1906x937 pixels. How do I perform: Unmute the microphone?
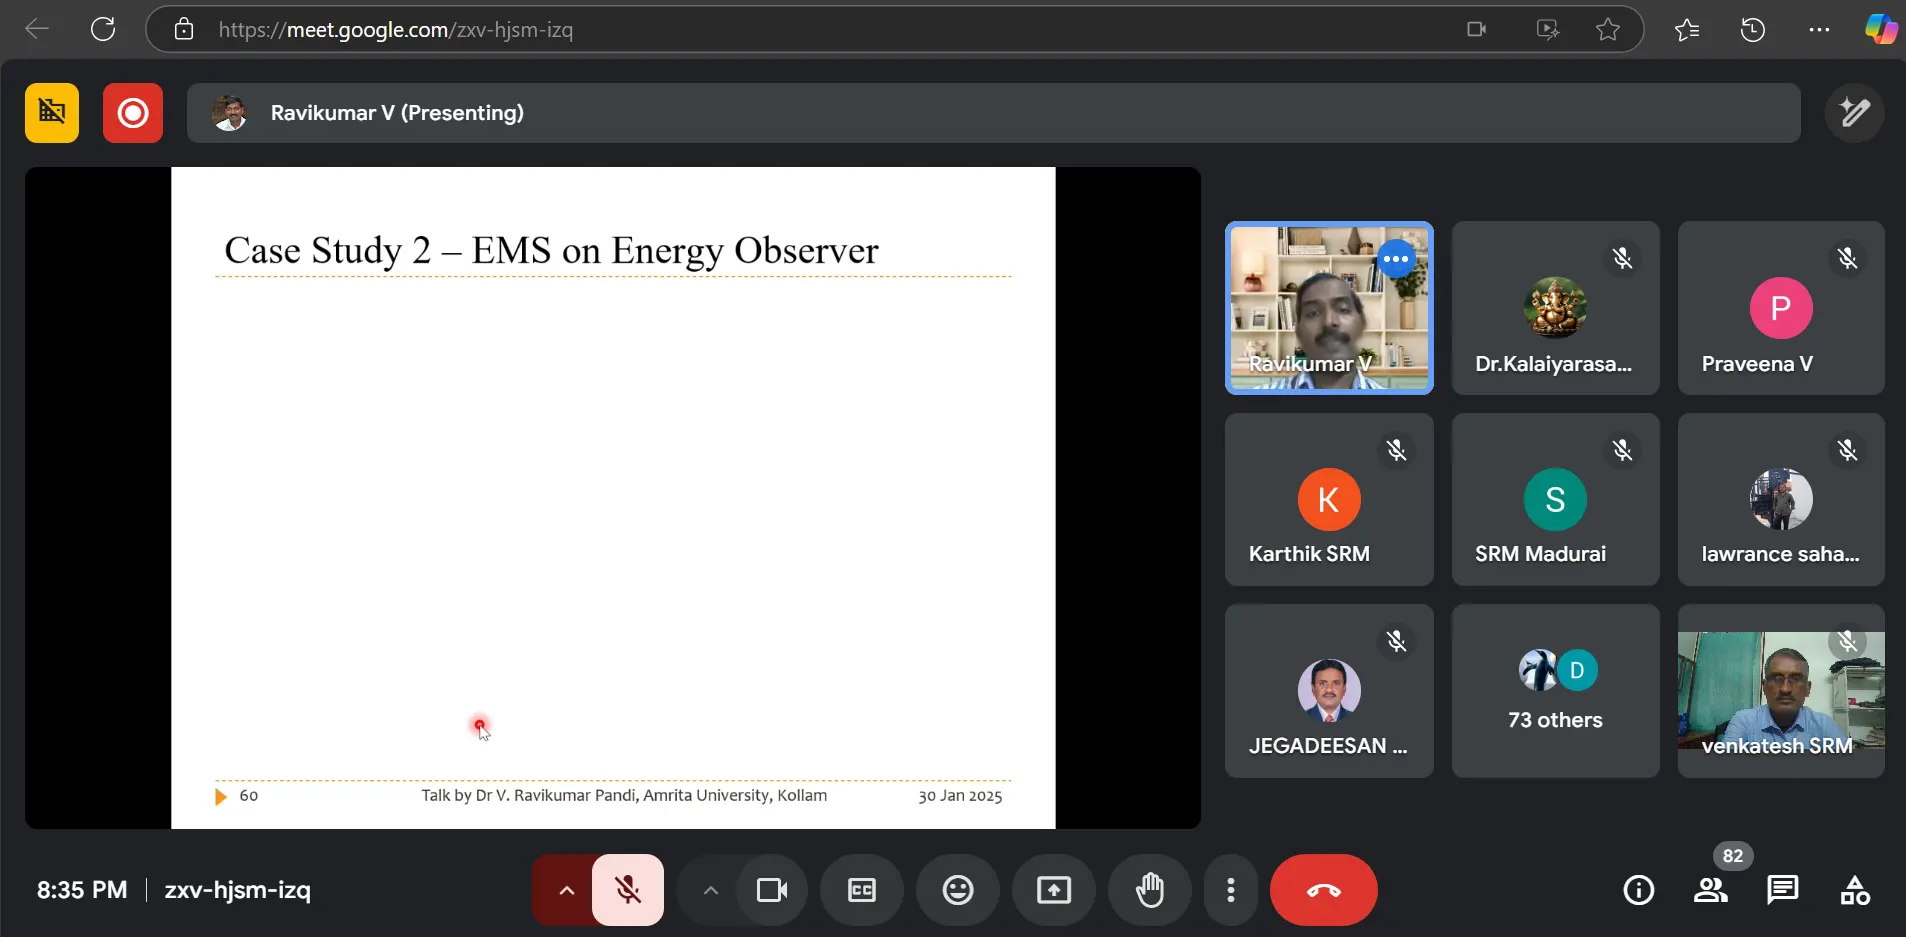628,890
